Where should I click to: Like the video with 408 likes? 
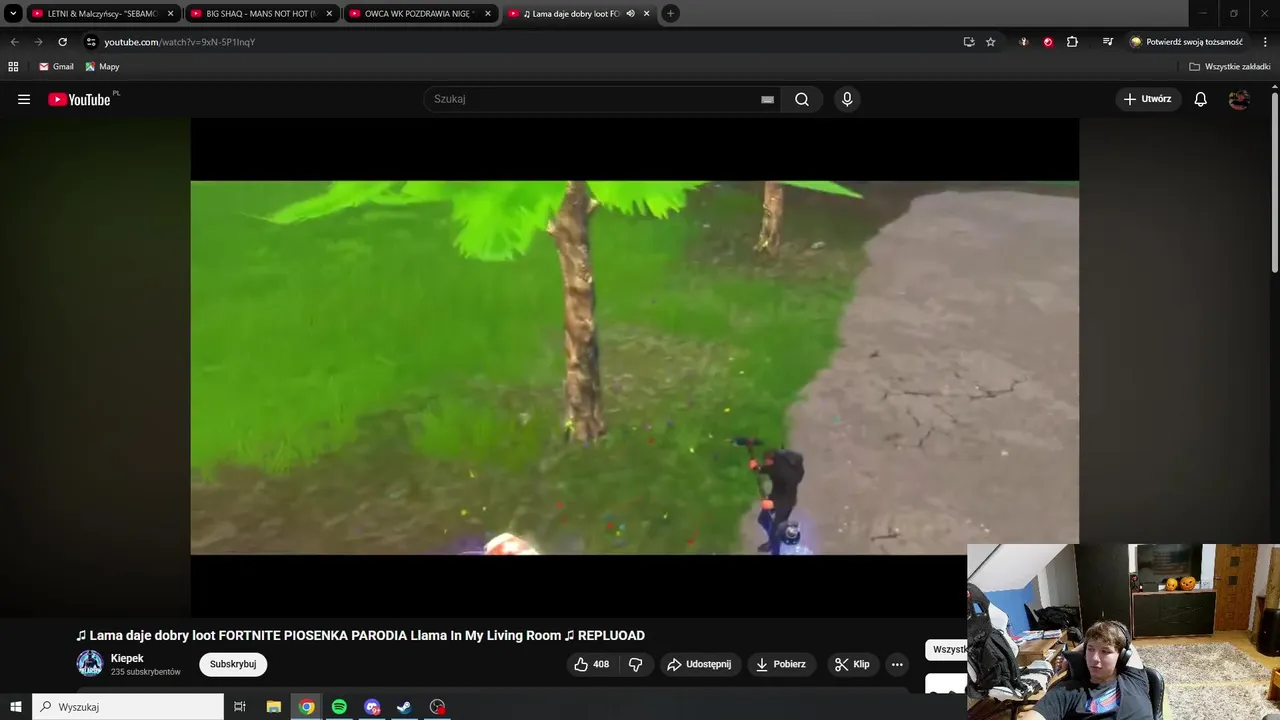click(592, 664)
